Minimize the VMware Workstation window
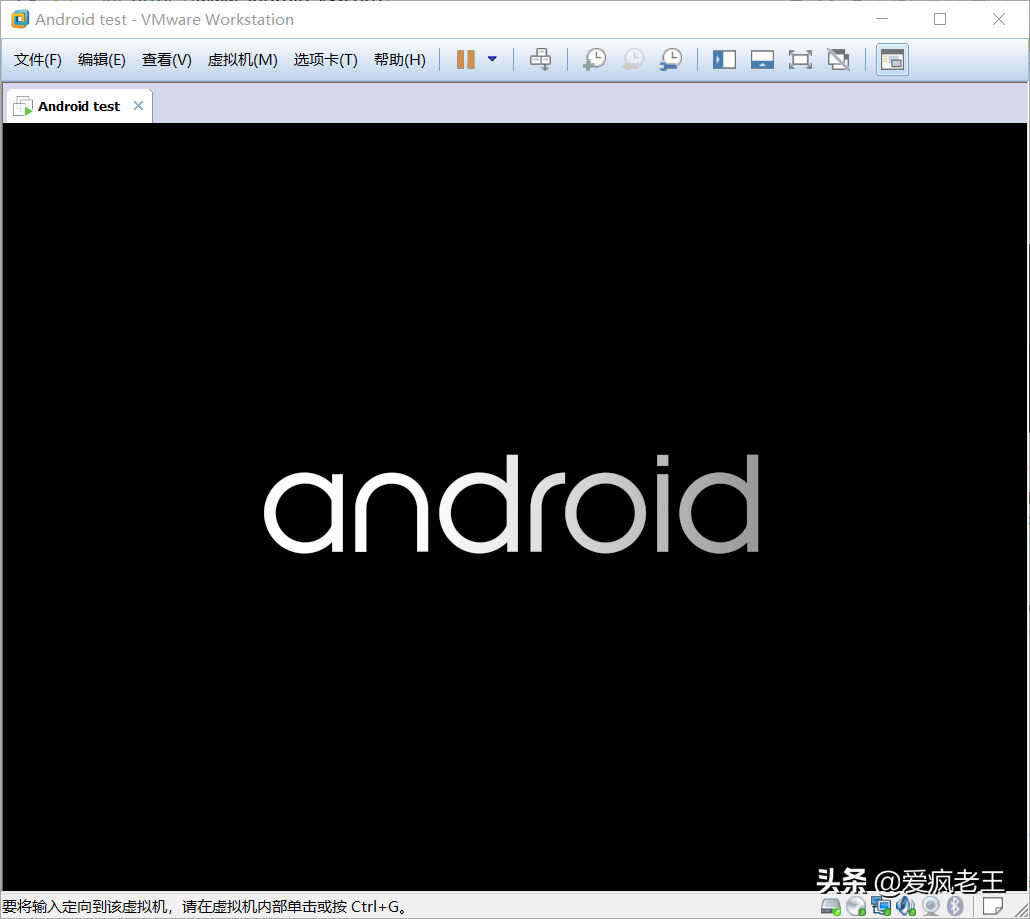1030x919 pixels. pyautogui.click(x=882, y=19)
